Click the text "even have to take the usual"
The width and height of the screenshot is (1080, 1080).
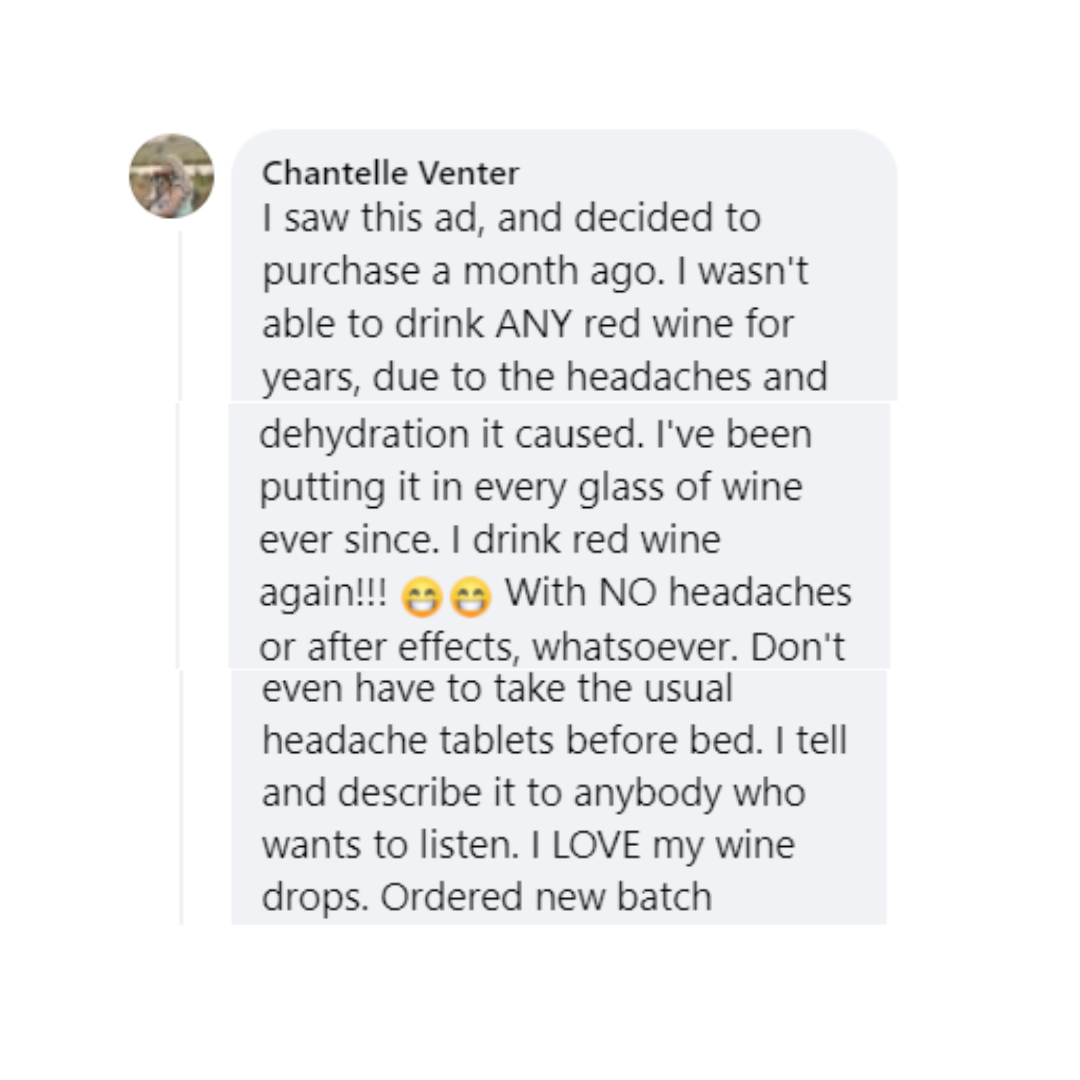(x=497, y=688)
